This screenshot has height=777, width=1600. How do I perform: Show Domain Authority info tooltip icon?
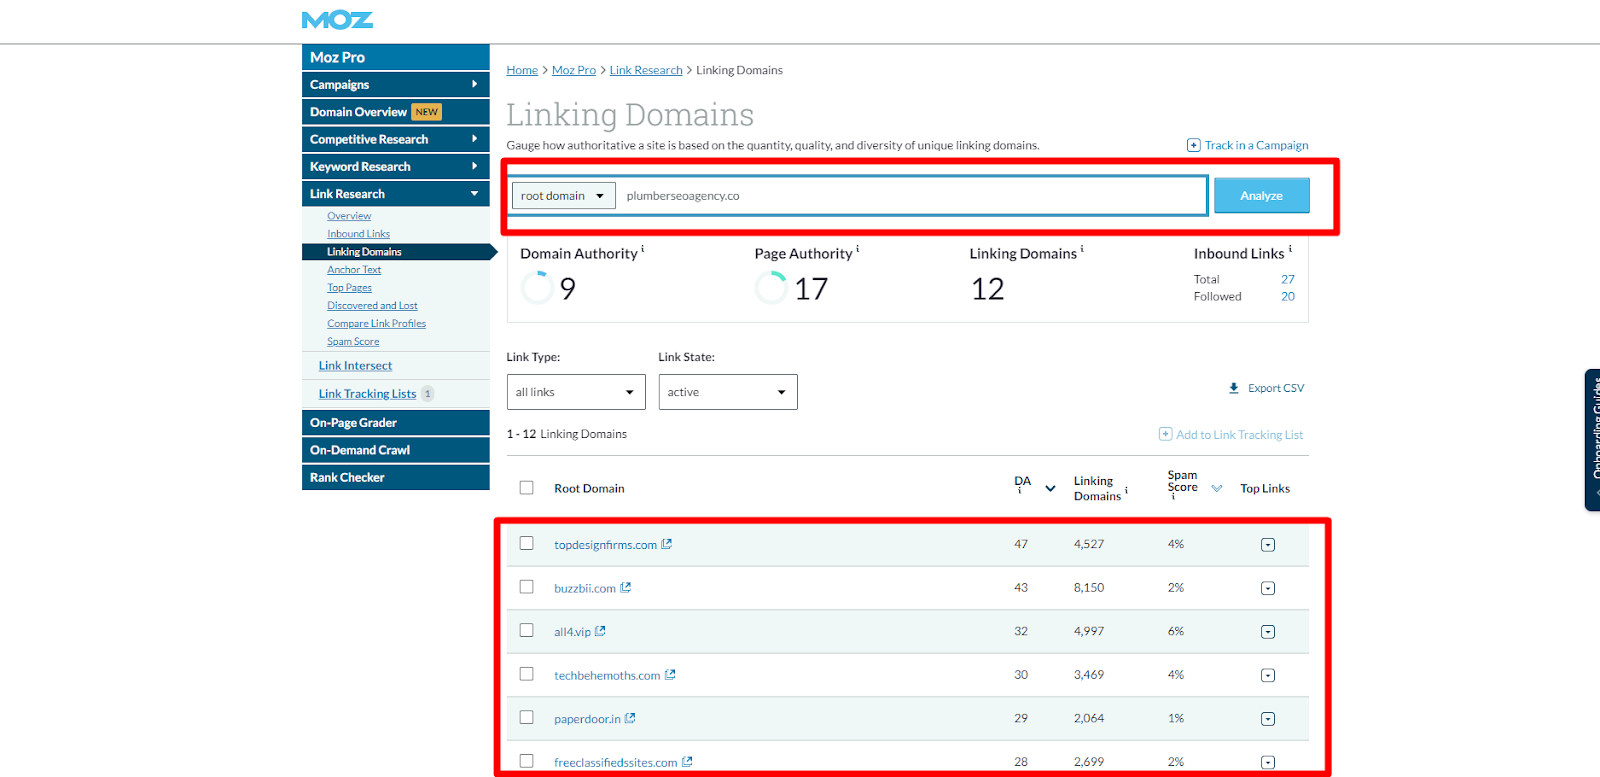tap(643, 248)
